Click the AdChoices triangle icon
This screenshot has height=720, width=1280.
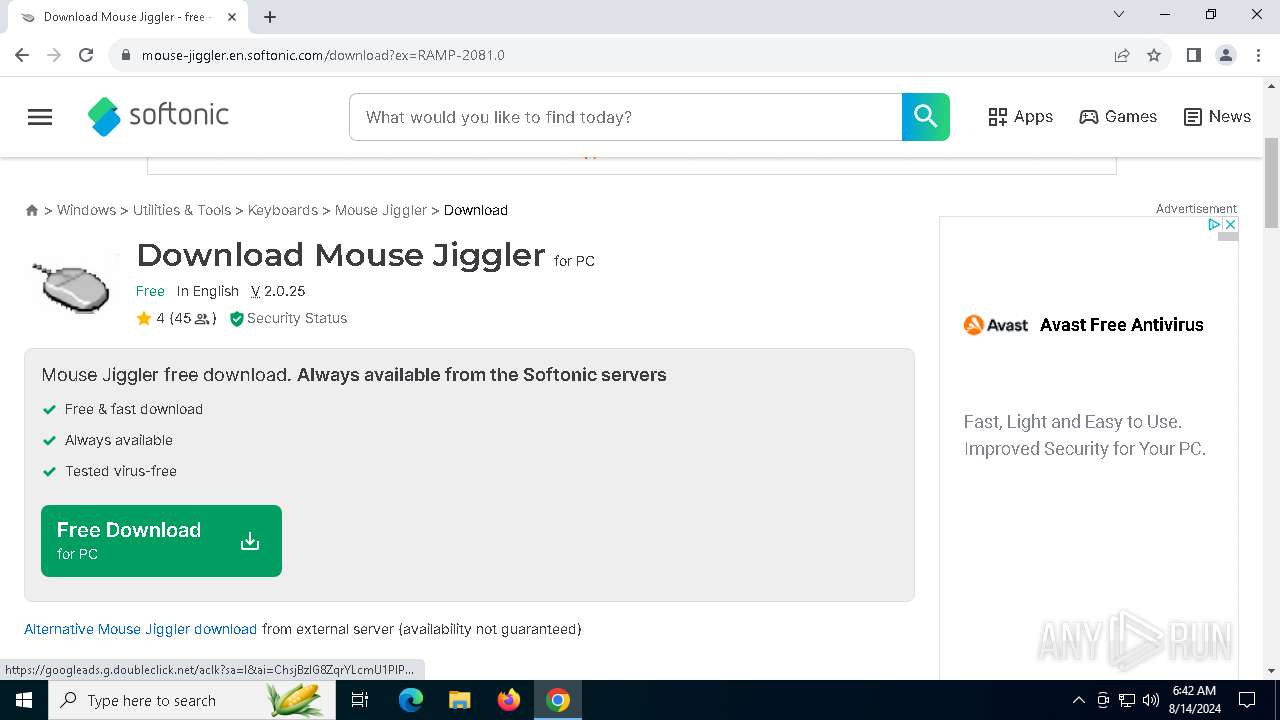click(x=1214, y=225)
